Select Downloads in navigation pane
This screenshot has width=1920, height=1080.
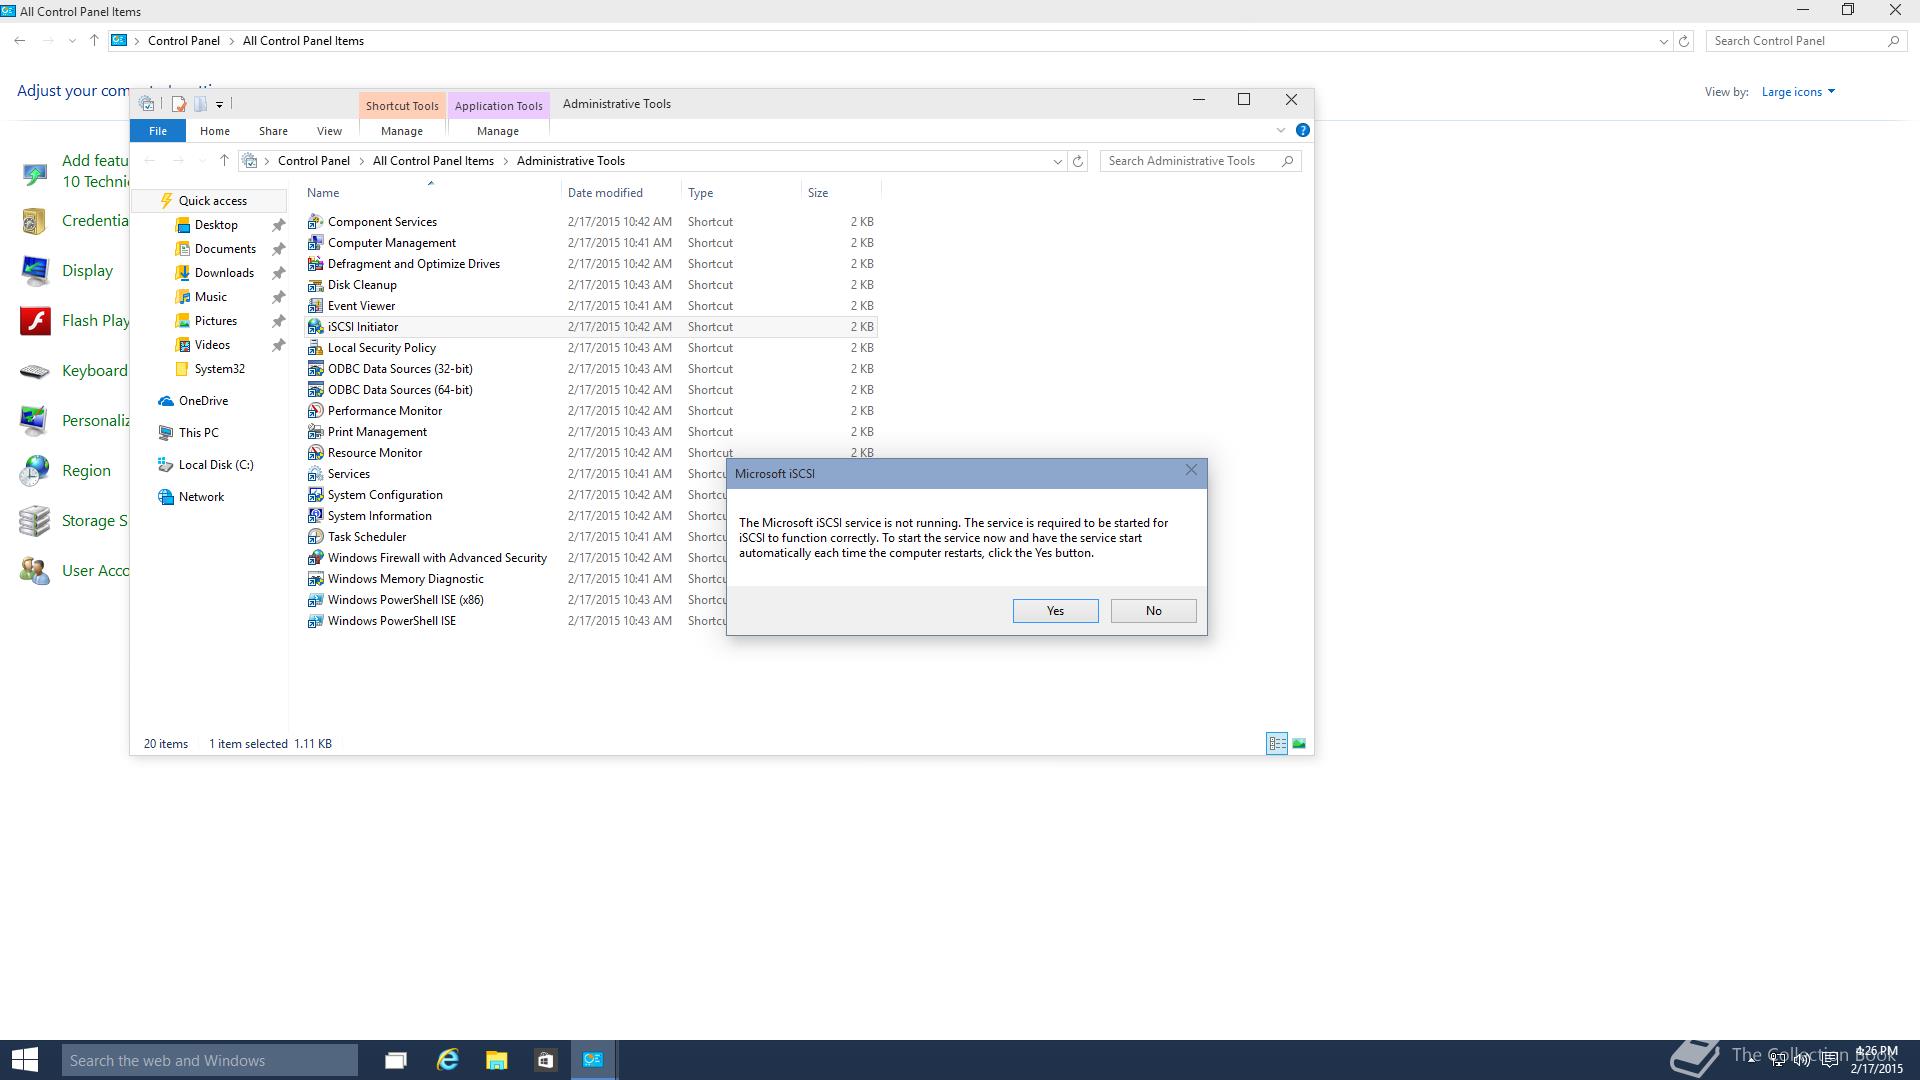224,273
